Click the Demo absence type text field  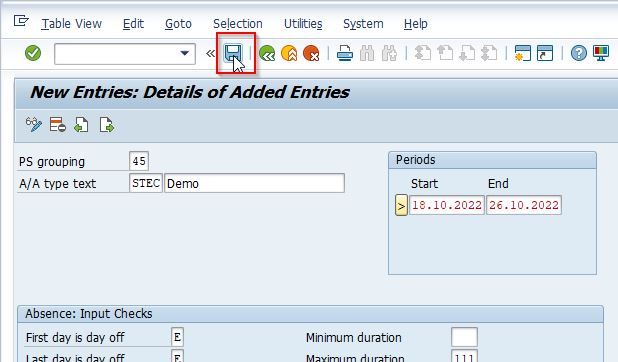pos(254,183)
